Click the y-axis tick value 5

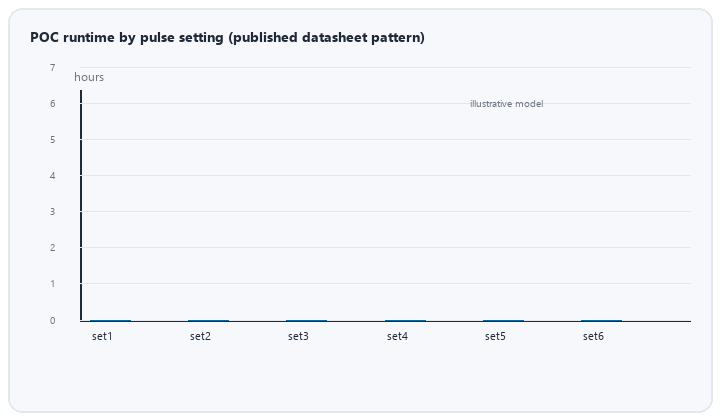point(53,140)
